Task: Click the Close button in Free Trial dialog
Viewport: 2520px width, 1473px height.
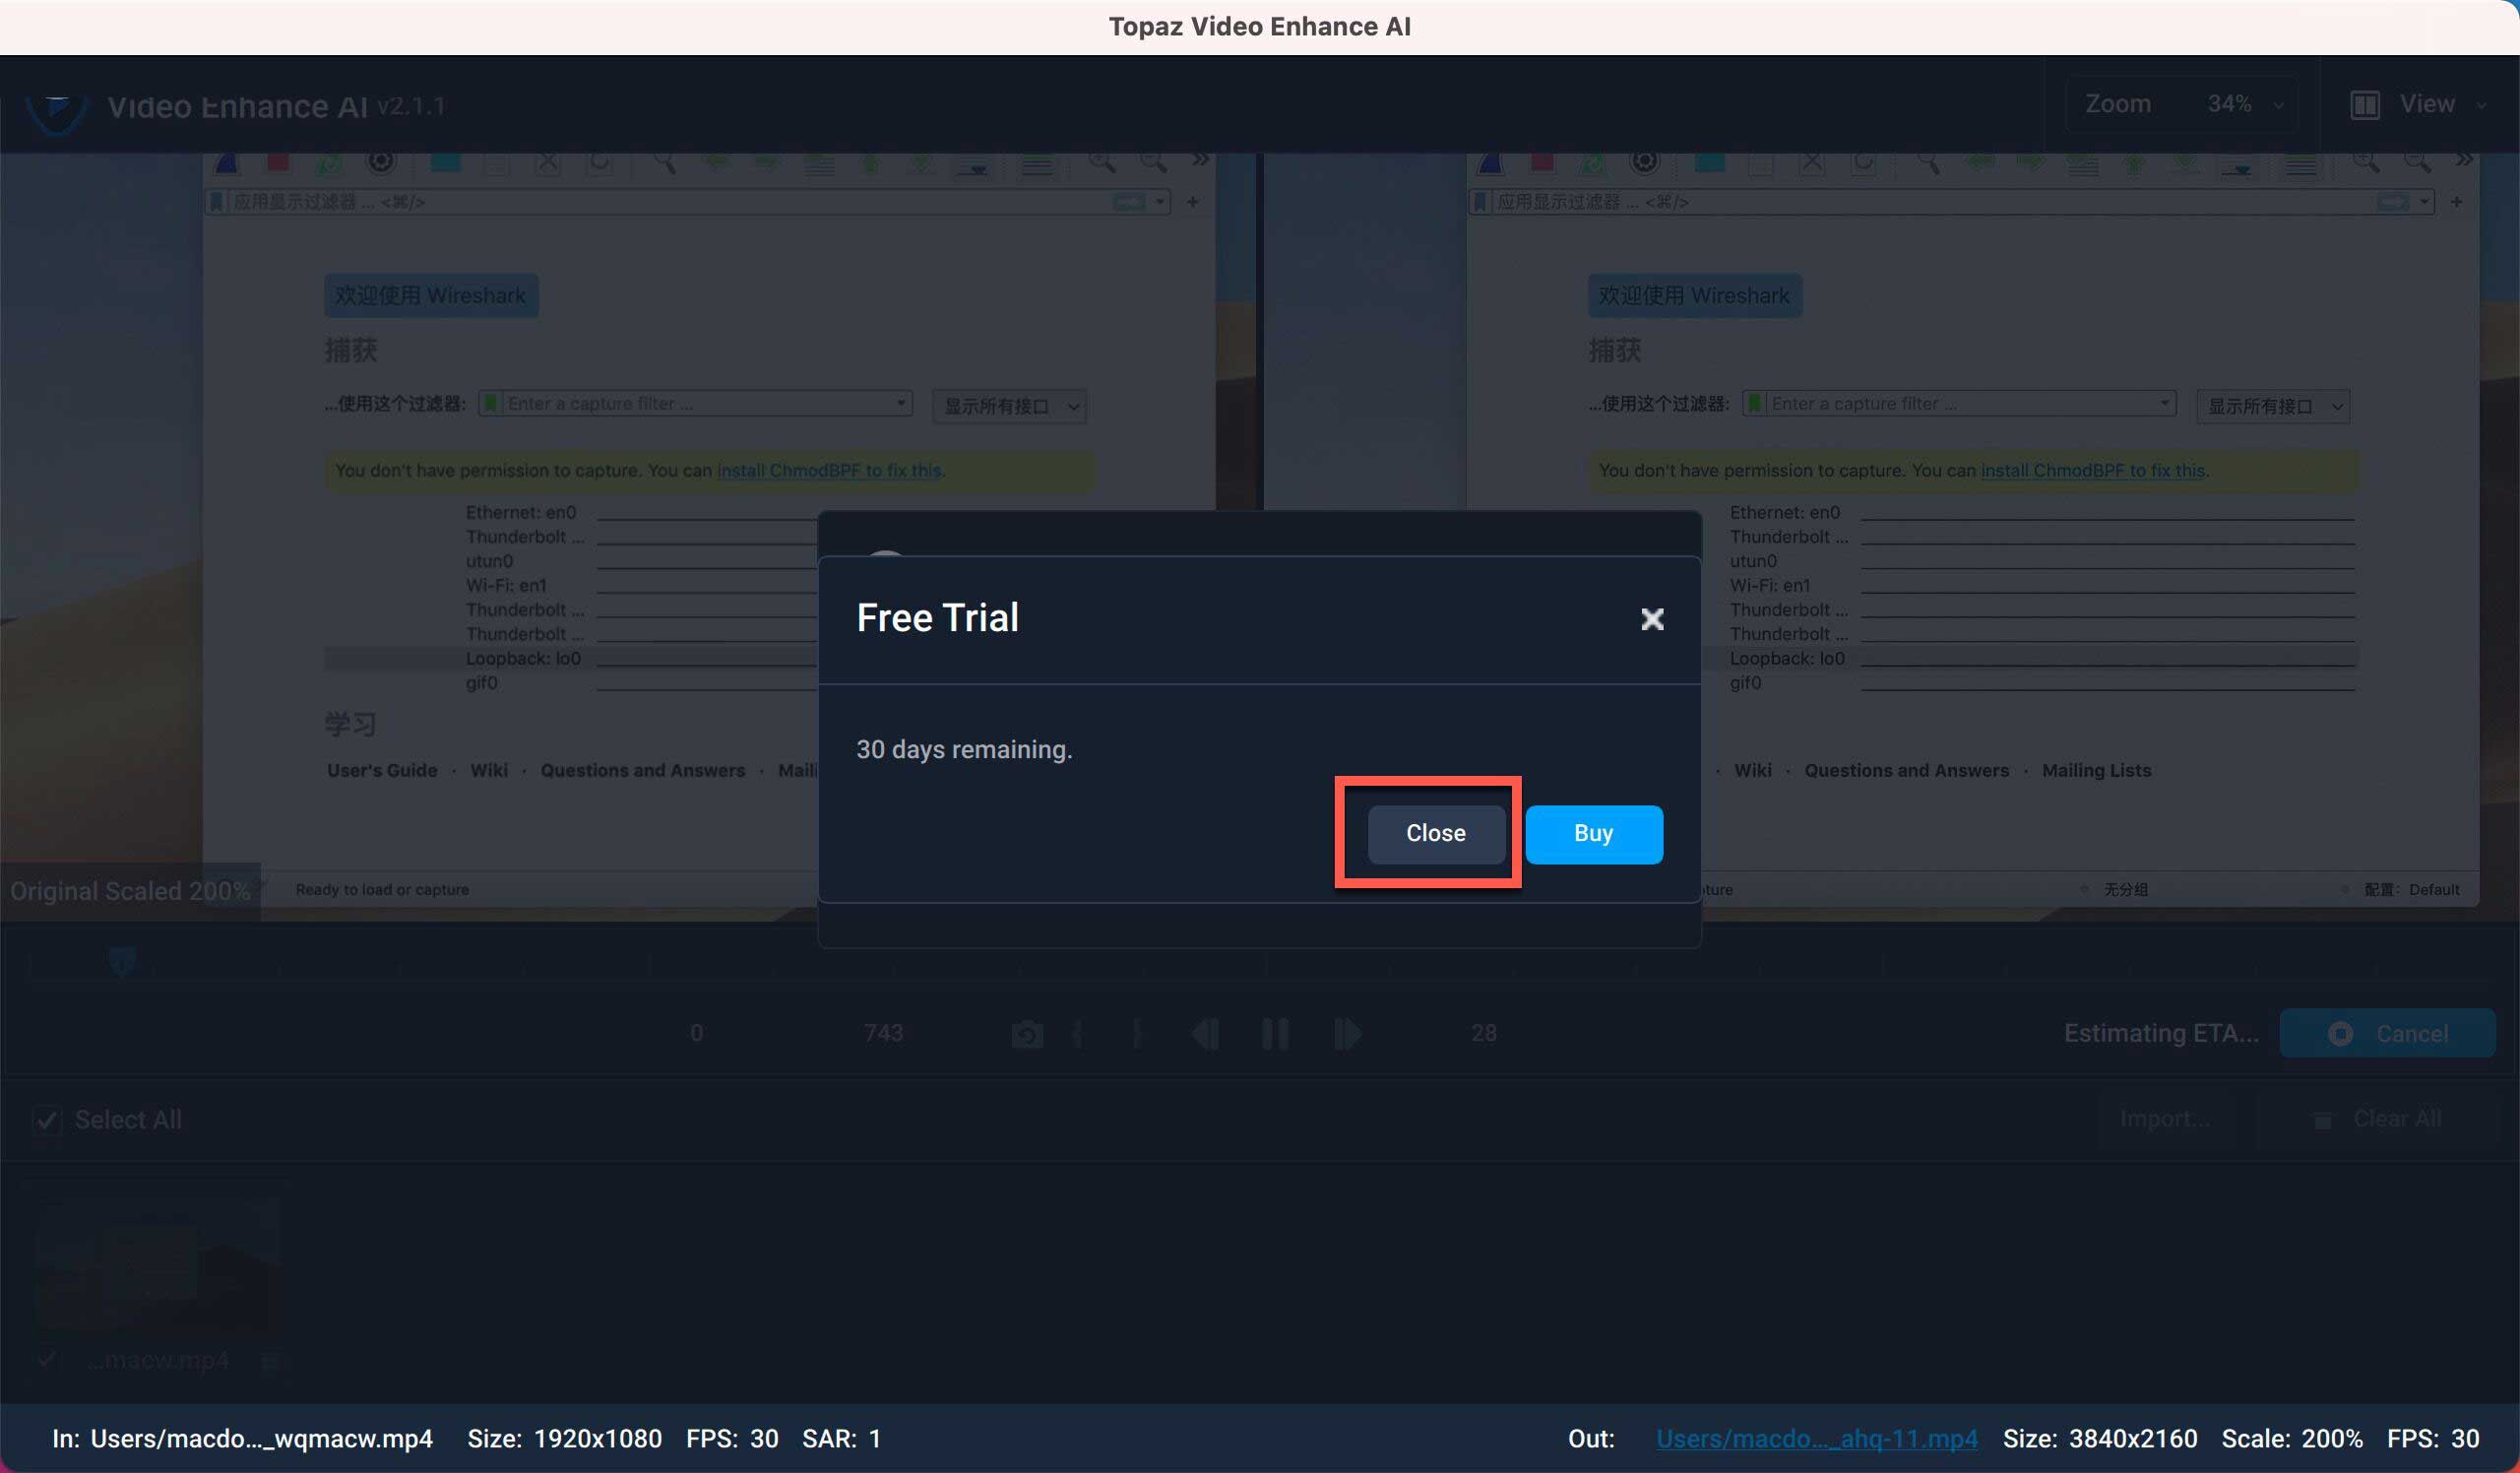Action: [x=1436, y=833]
